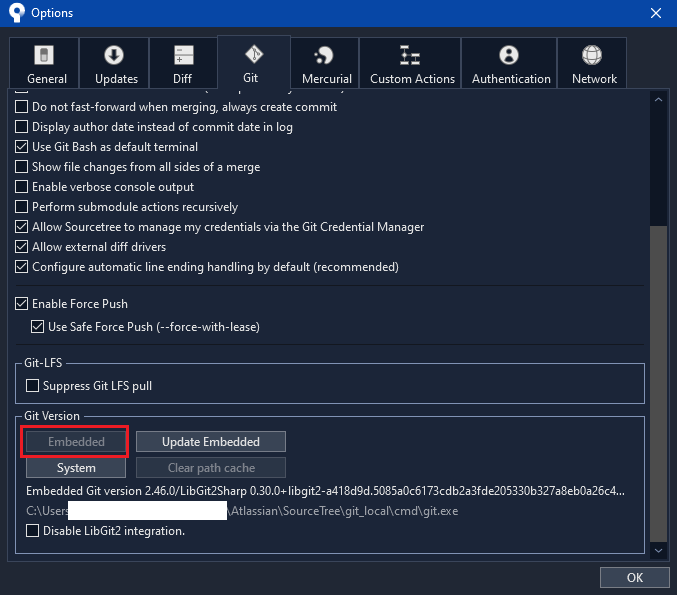Enable 'Show file changes from all sides of a merge'
The width and height of the screenshot is (677, 595).
click(22, 167)
